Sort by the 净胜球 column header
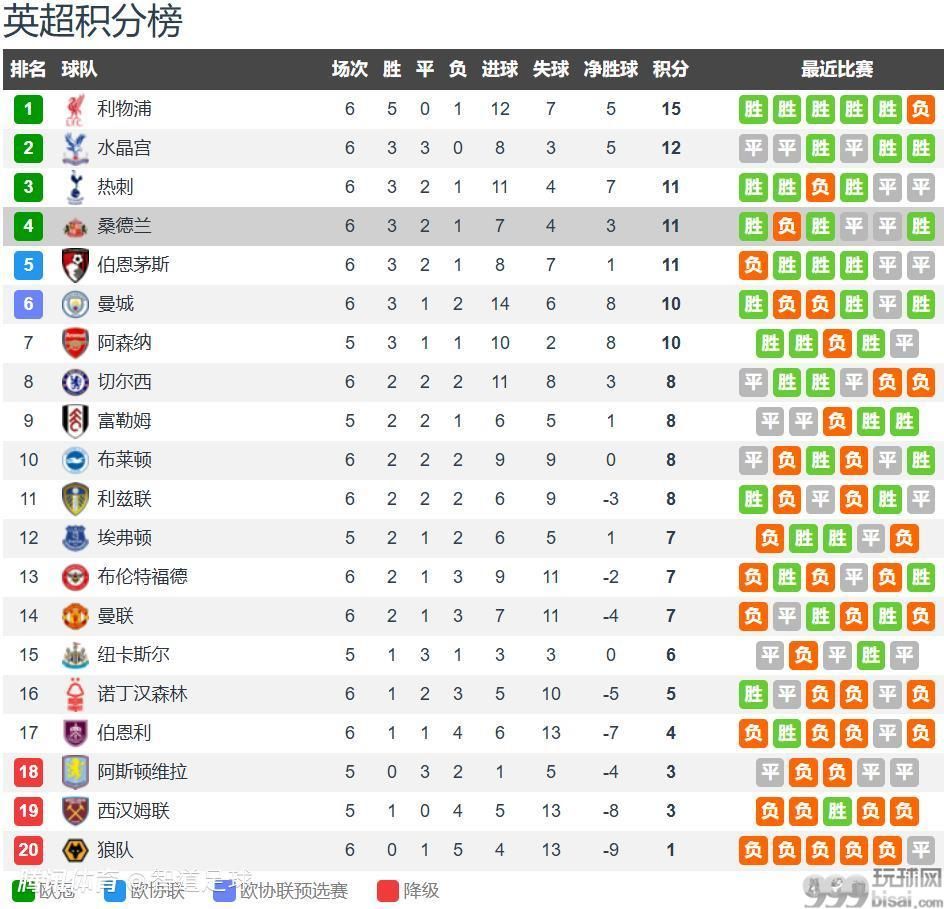Viewport: 944px width, 909px height. (x=610, y=69)
